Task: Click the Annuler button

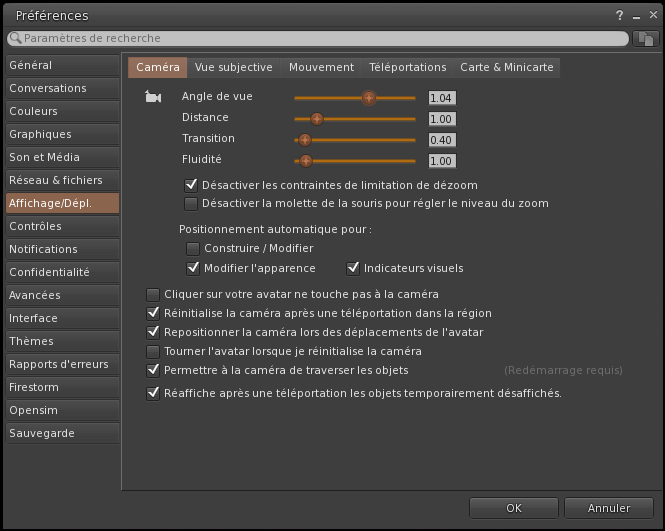Action: tap(609, 508)
